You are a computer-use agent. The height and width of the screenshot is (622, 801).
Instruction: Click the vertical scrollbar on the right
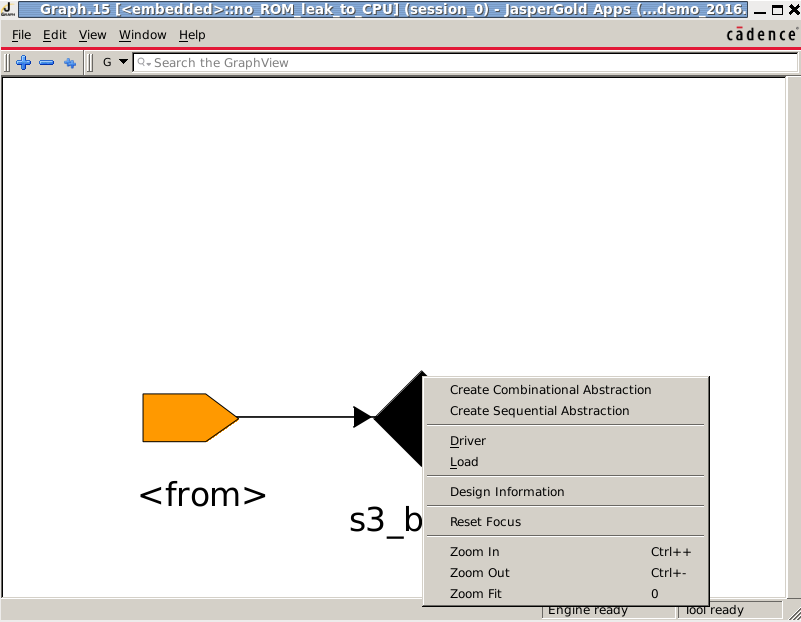click(x=793, y=337)
